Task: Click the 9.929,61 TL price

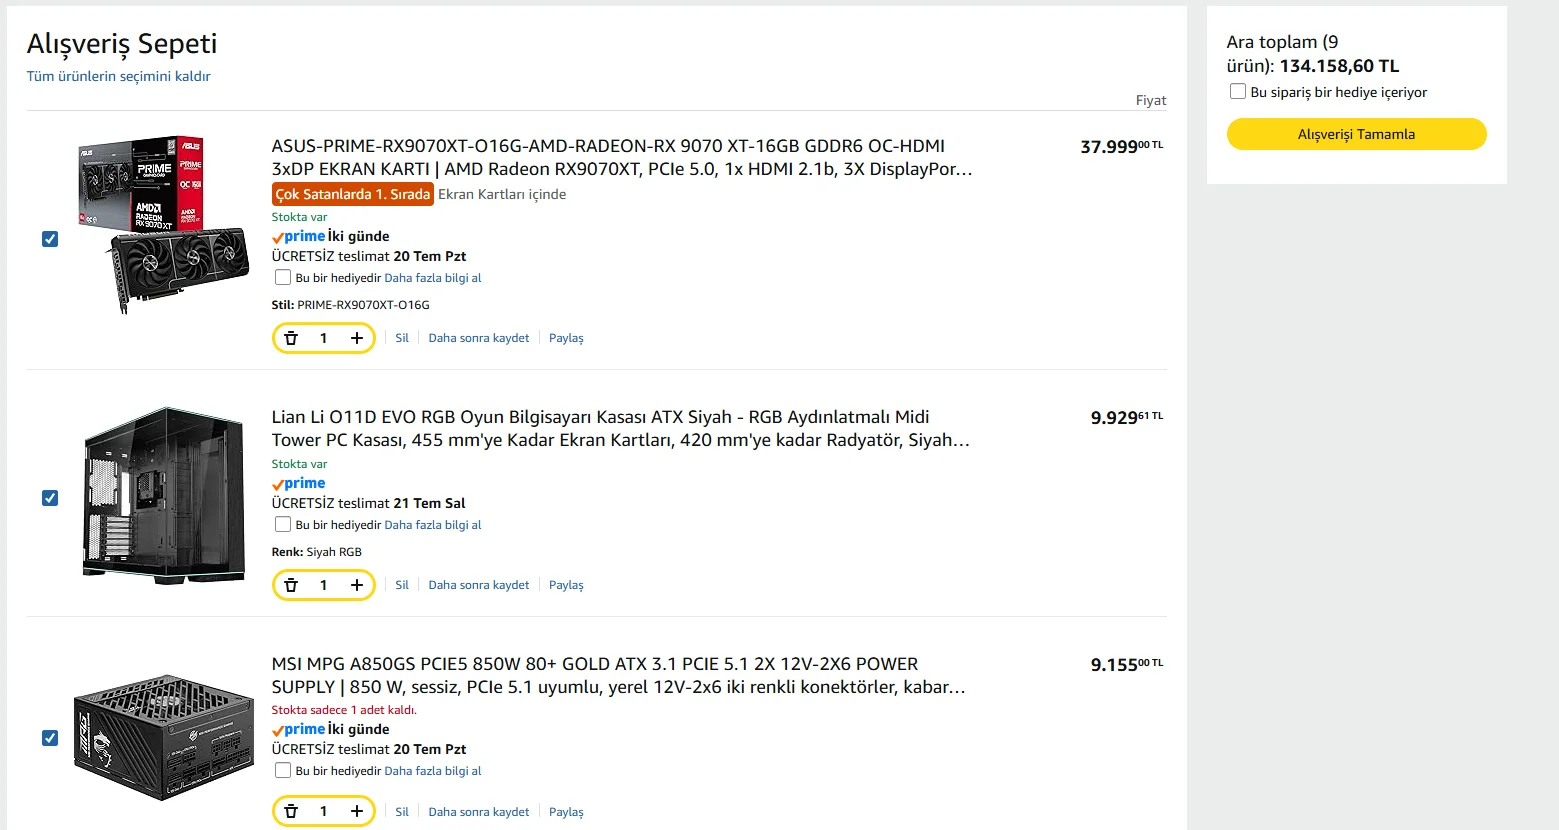Action: 1127,418
